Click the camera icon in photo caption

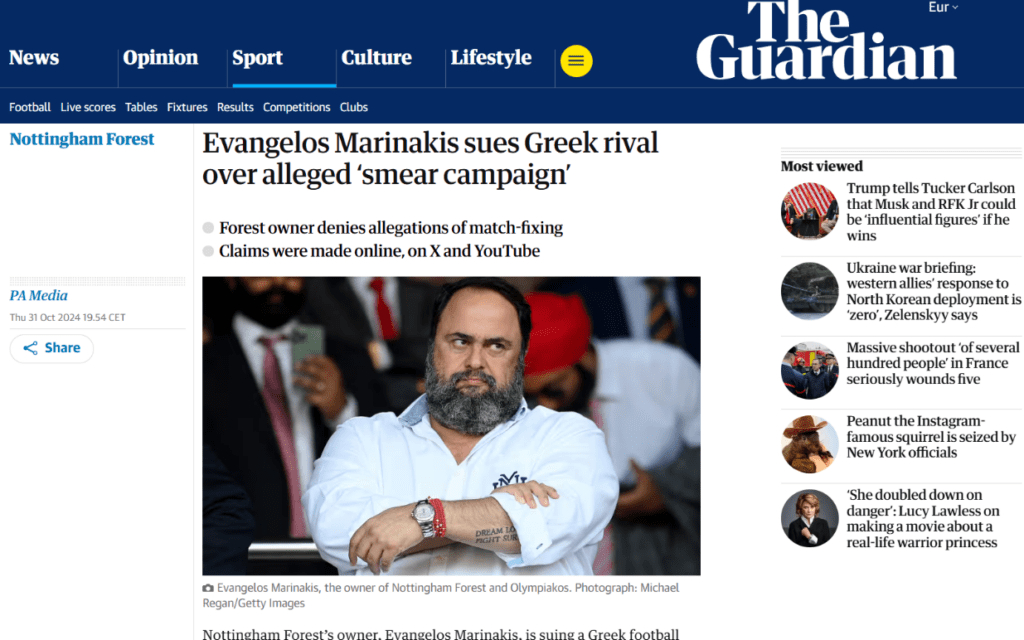(x=208, y=588)
